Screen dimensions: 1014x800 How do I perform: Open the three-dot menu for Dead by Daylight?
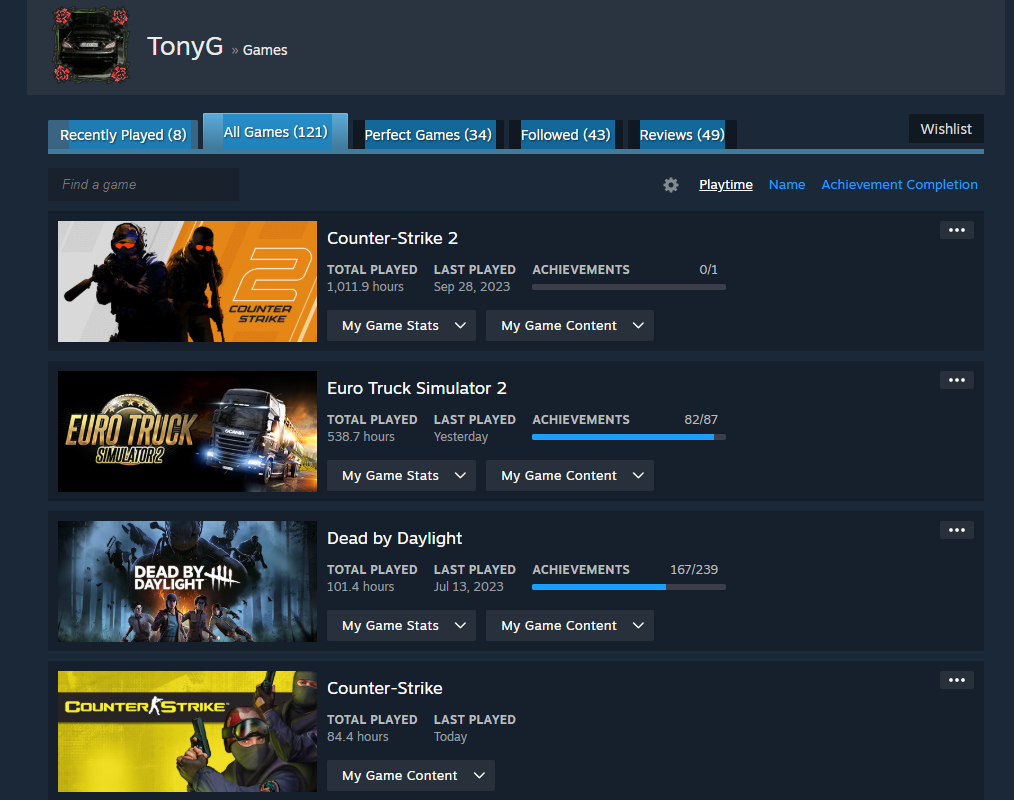[x=956, y=530]
